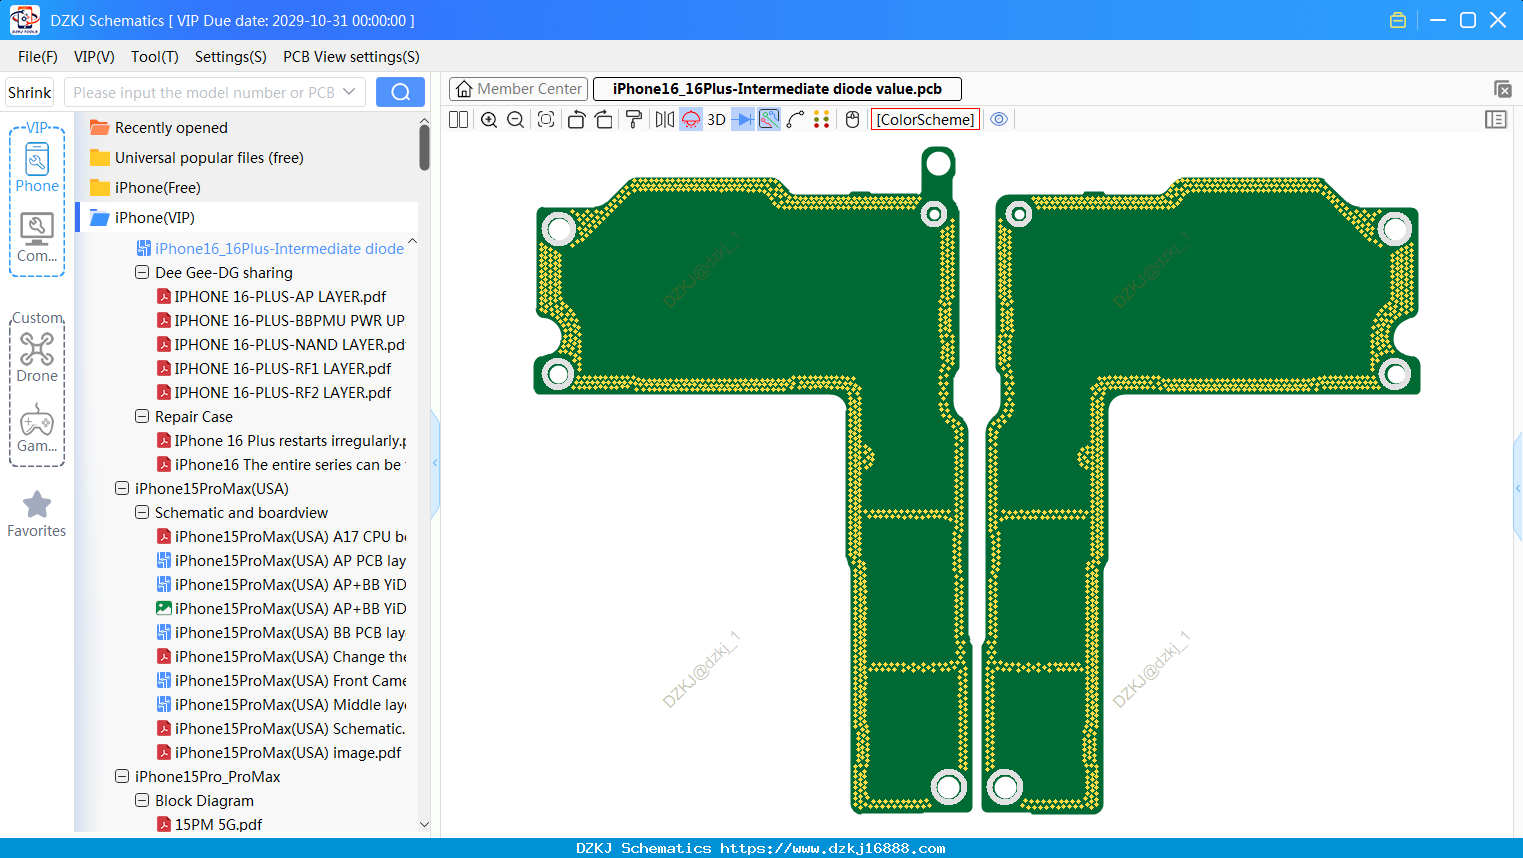The width and height of the screenshot is (1523, 858).
Task: Open the ColorScheme selector
Action: pos(925,119)
